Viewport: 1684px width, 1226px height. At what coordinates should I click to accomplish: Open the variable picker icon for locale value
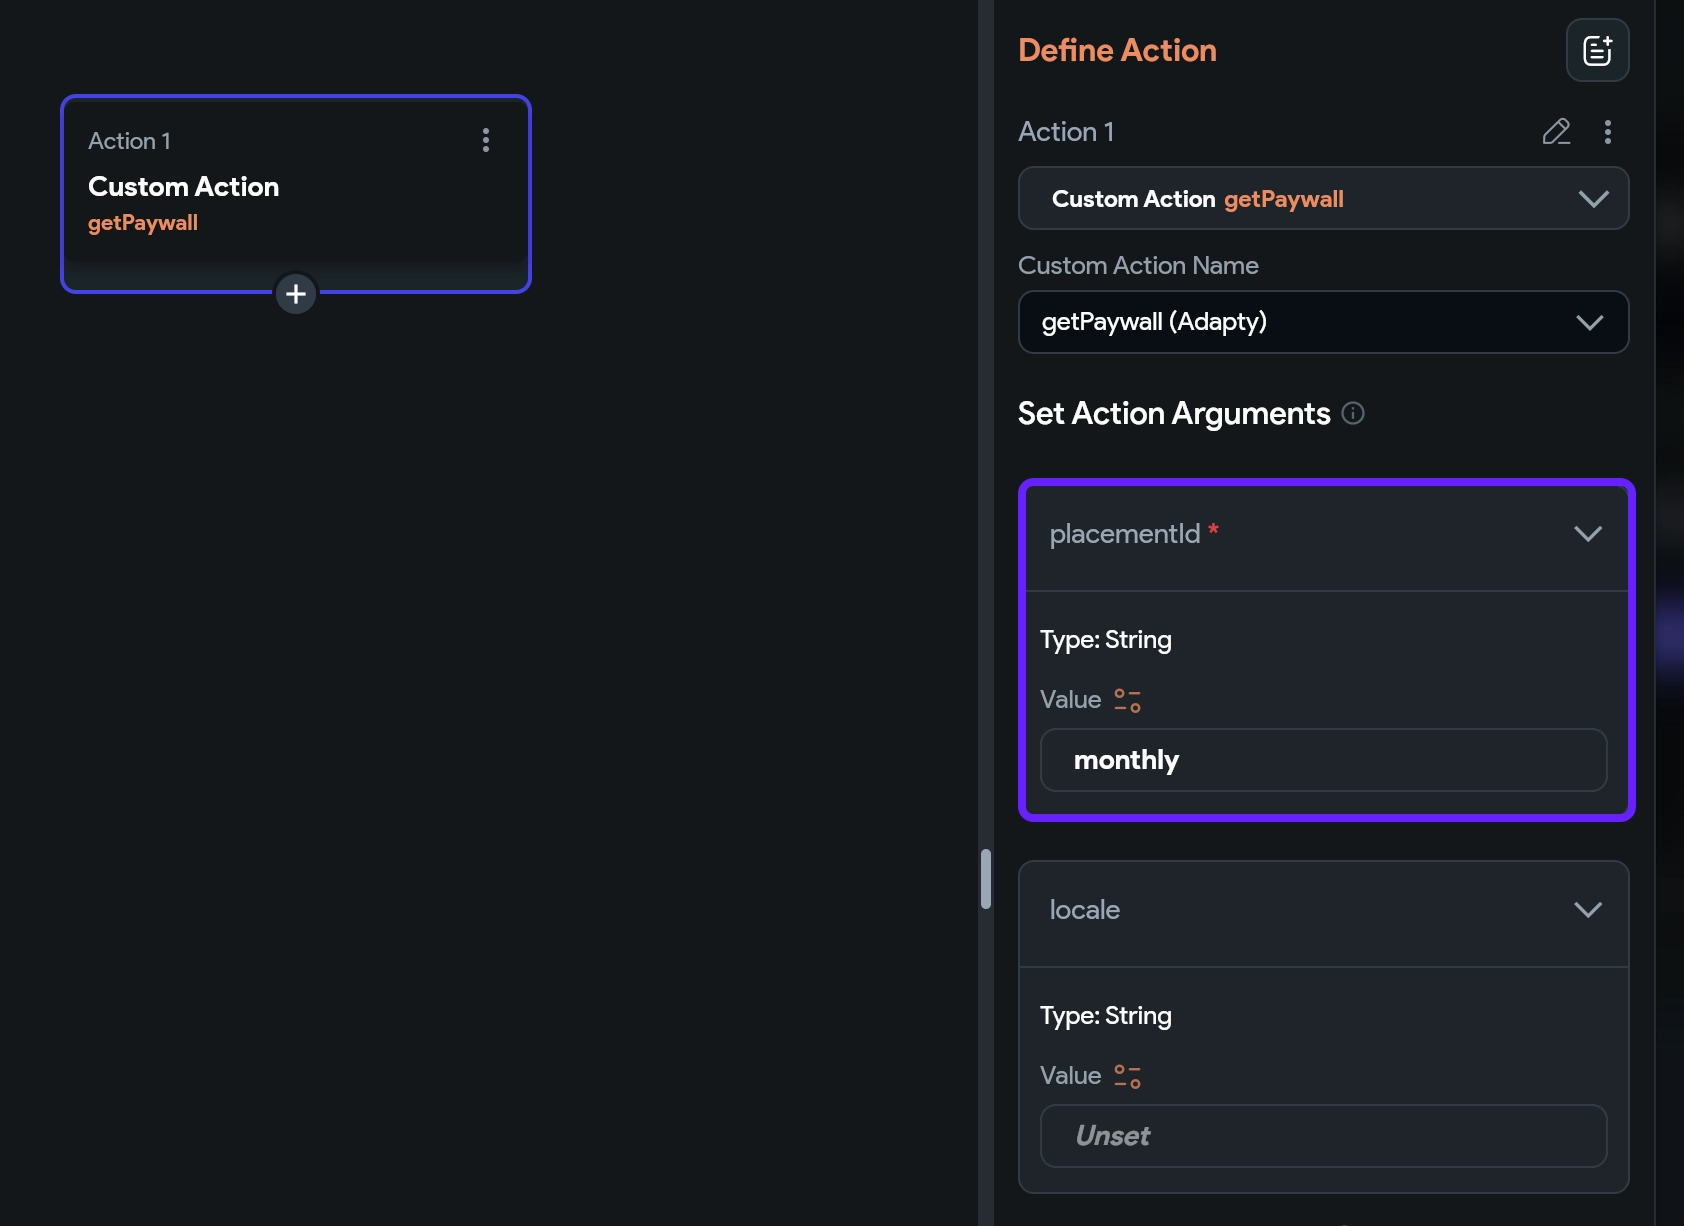[x=1128, y=1076]
